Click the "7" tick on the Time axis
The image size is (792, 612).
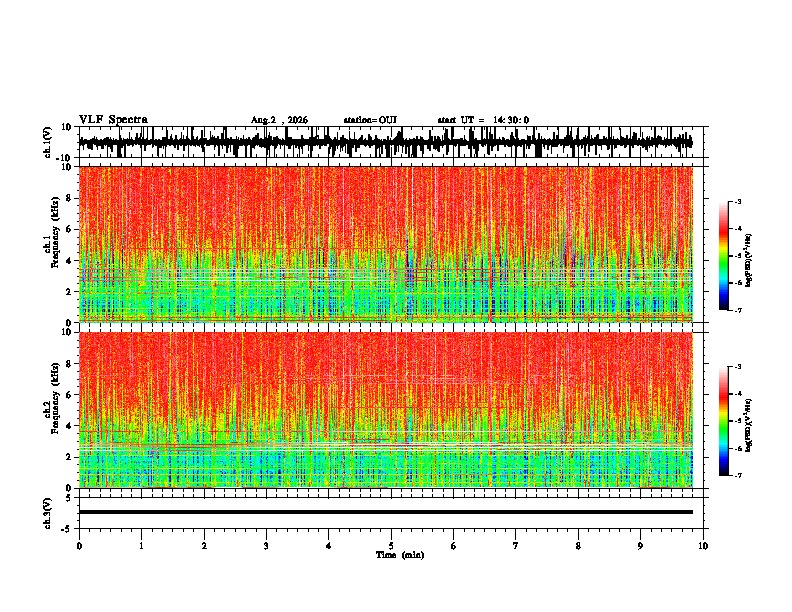pos(516,546)
